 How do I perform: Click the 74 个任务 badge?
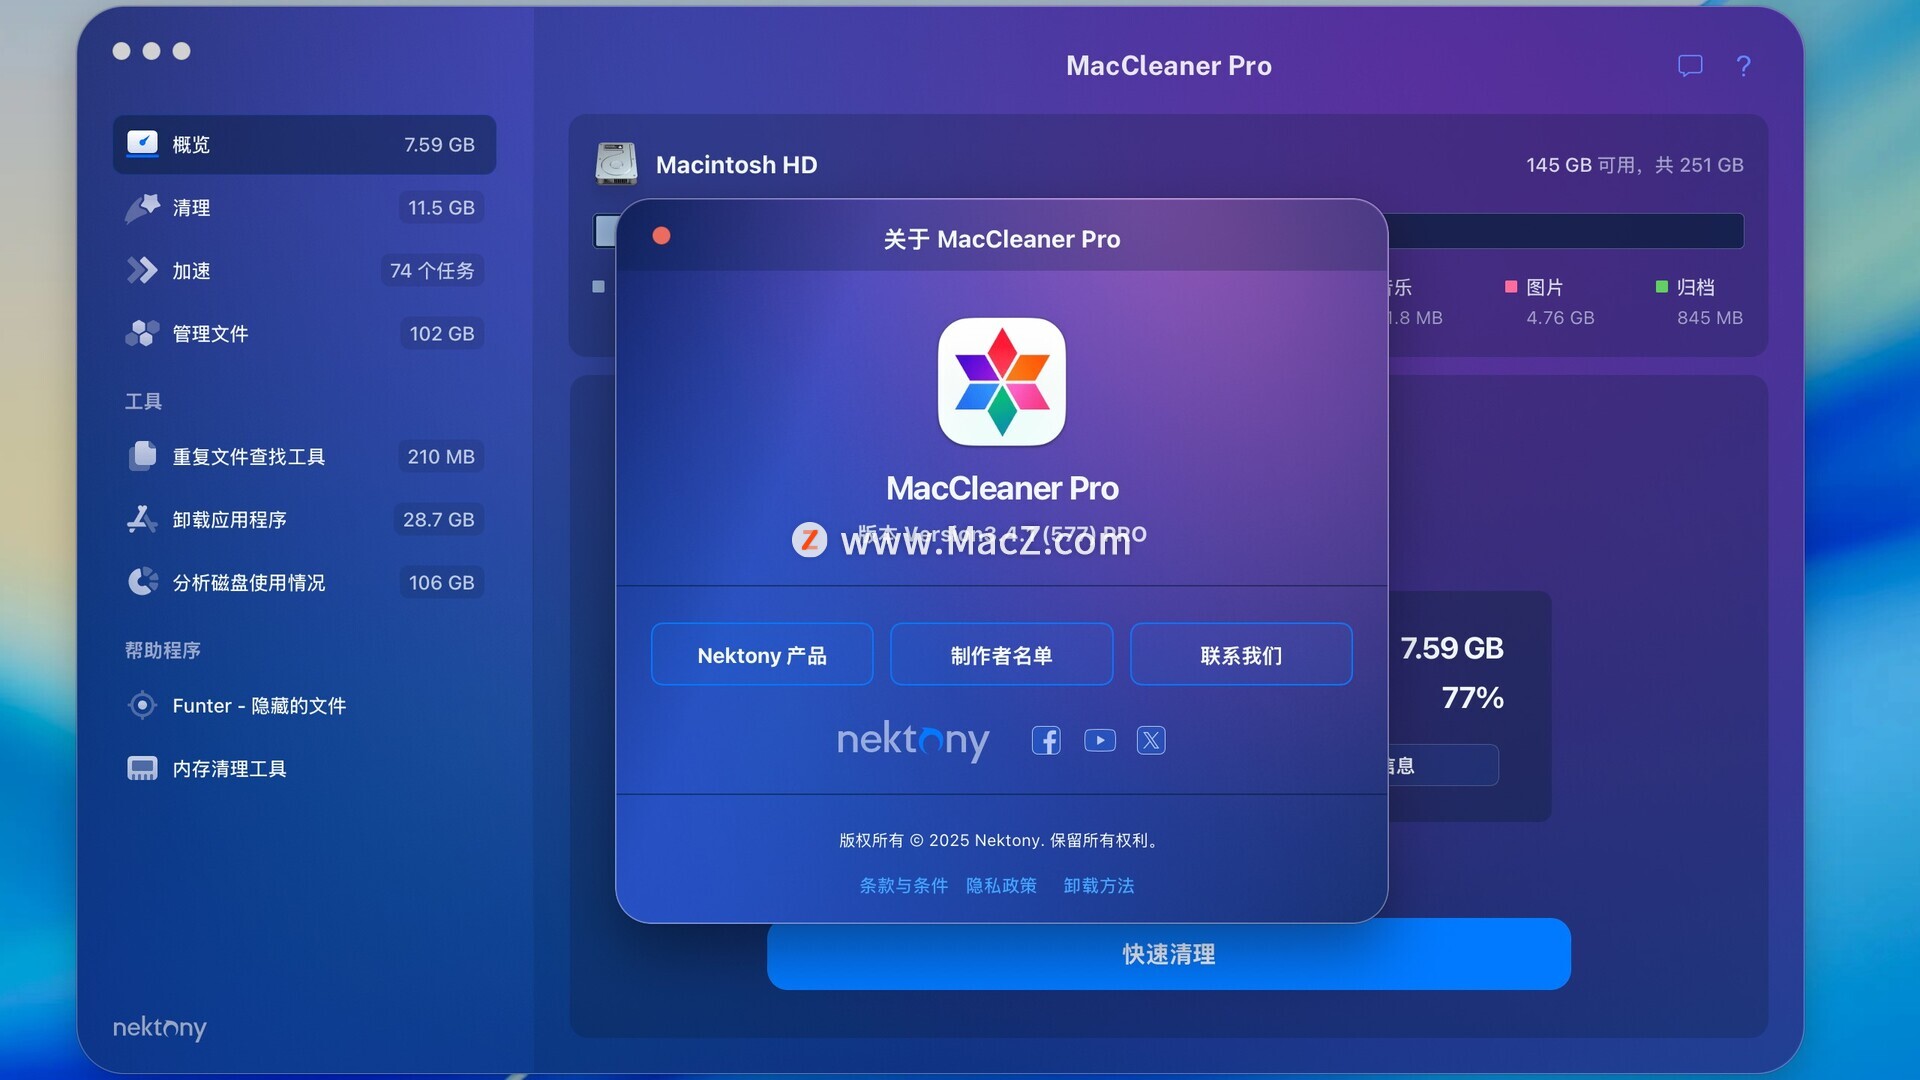pos(432,270)
